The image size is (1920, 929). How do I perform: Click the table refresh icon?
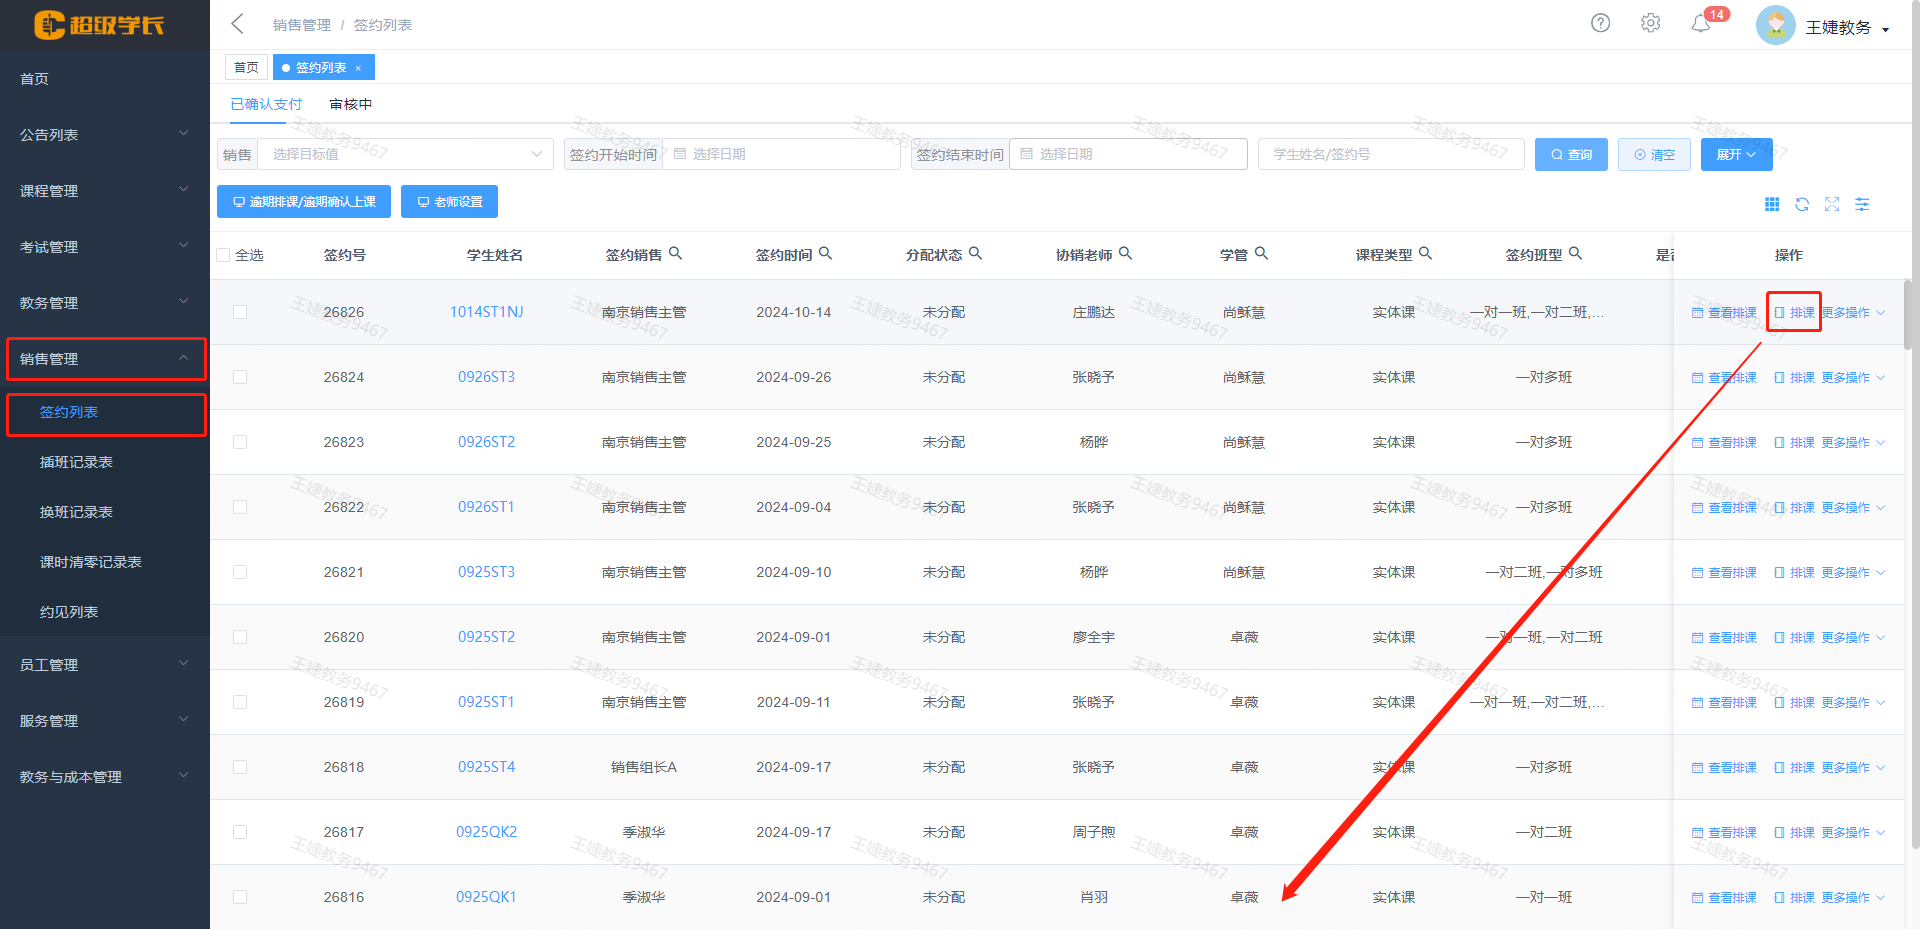(x=1802, y=204)
